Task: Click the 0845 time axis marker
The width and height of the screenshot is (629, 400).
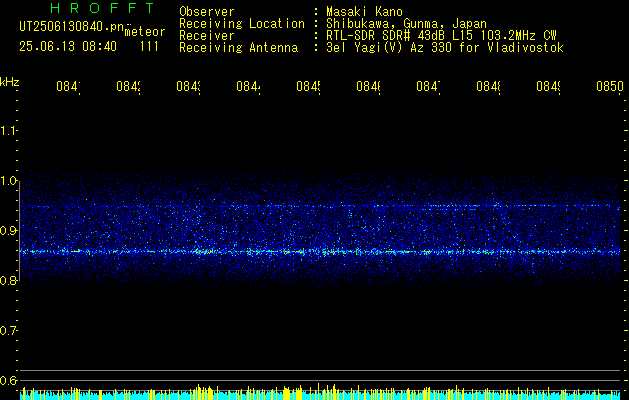Action: 308,86
